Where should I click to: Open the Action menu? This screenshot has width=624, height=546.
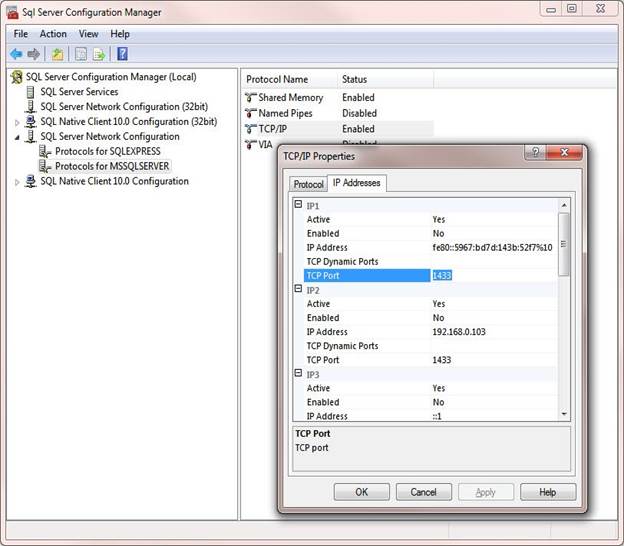(53, 34)
